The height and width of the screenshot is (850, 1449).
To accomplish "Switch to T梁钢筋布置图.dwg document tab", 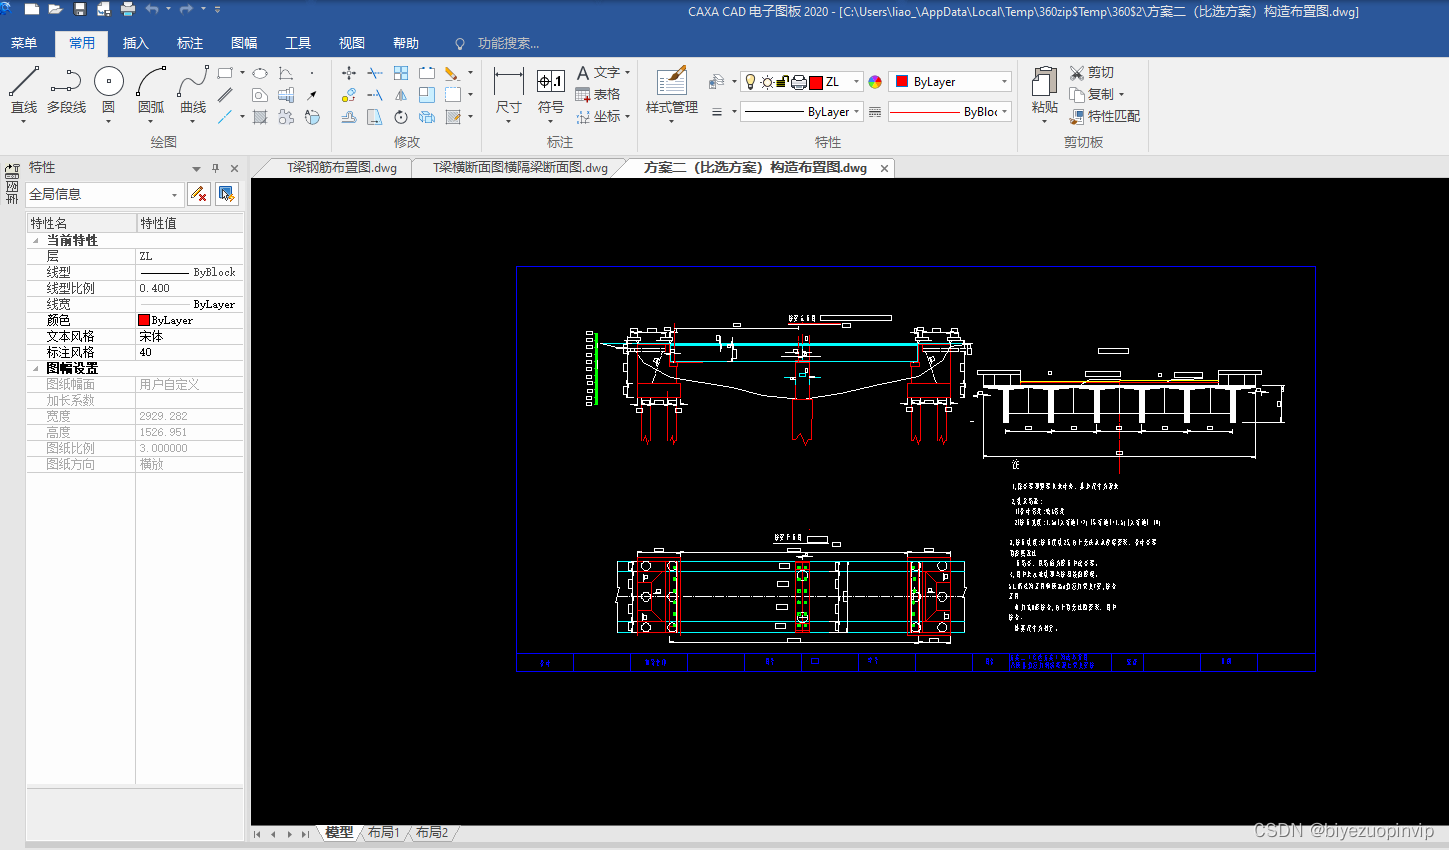I will point(342,168).
